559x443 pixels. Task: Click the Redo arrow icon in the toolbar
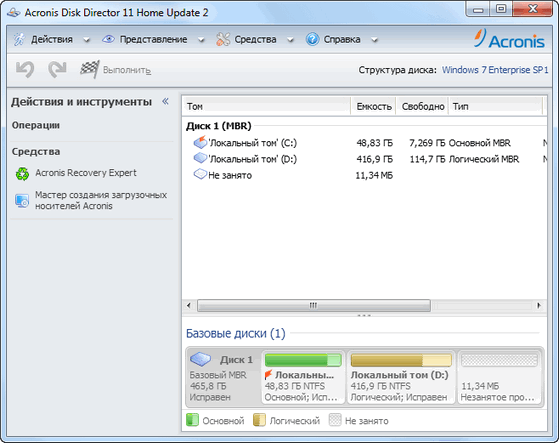(57, 69)
